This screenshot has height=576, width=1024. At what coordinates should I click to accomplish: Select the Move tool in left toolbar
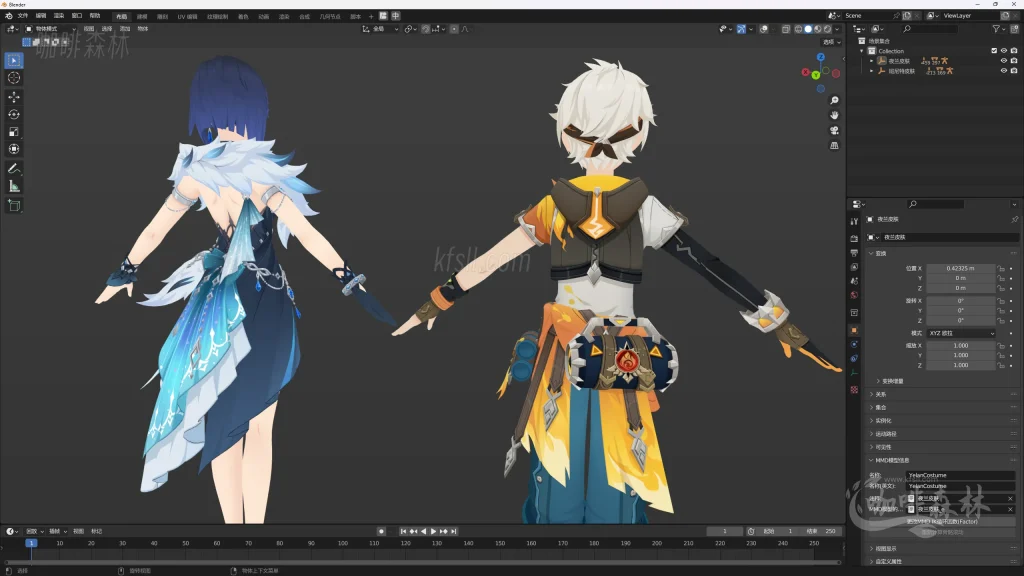[14, 97]
